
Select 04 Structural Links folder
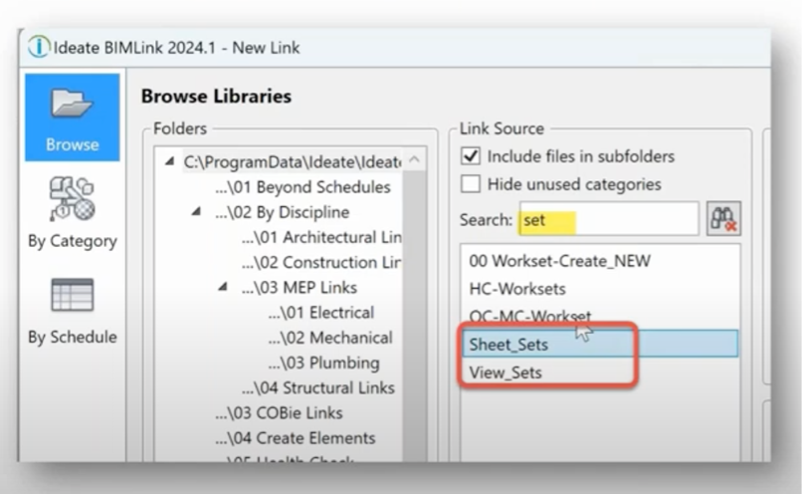click(318, 388)
